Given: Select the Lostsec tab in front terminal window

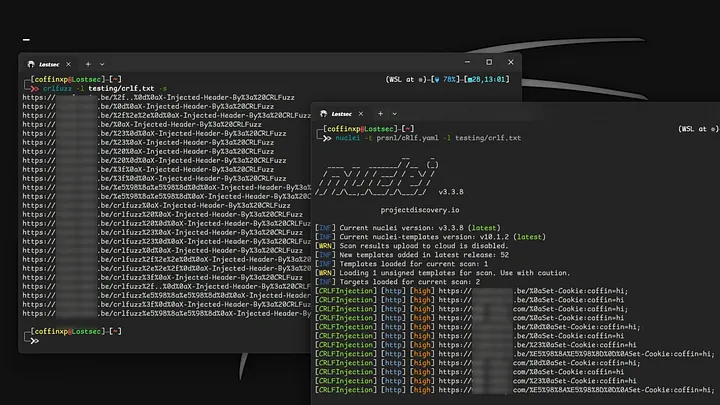Looking at the screenshot, I should tap(341, 114).
